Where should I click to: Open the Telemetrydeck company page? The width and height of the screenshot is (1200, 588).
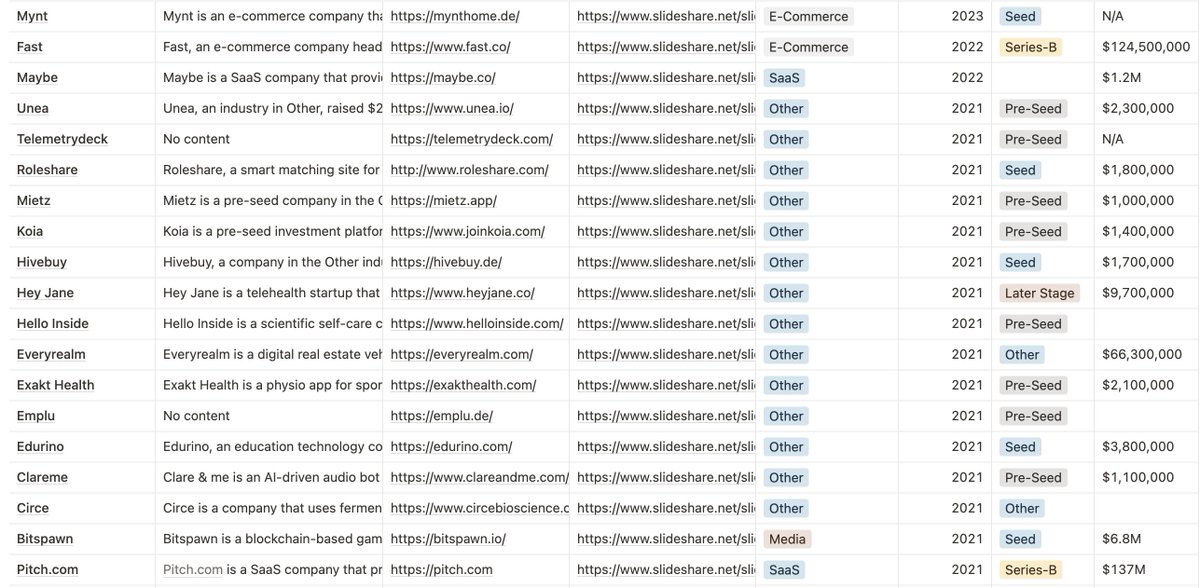coord(62,139)
